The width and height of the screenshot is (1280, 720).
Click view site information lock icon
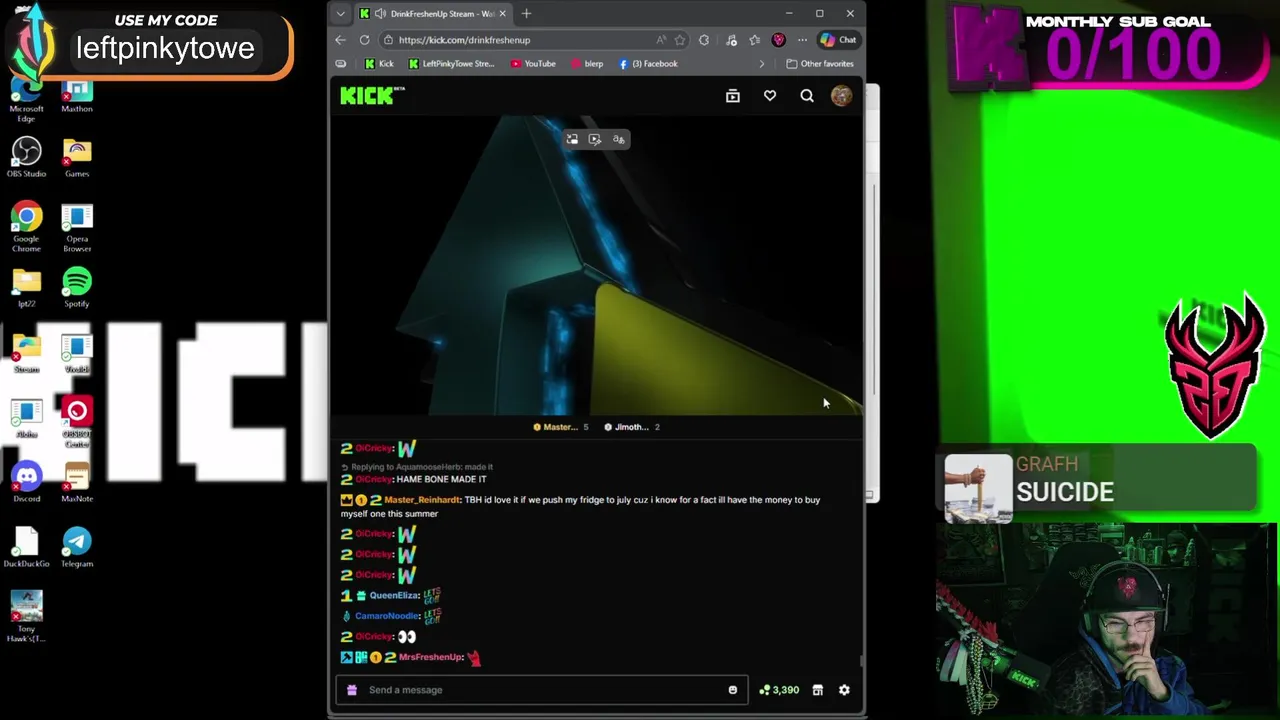tap(388, 40)
